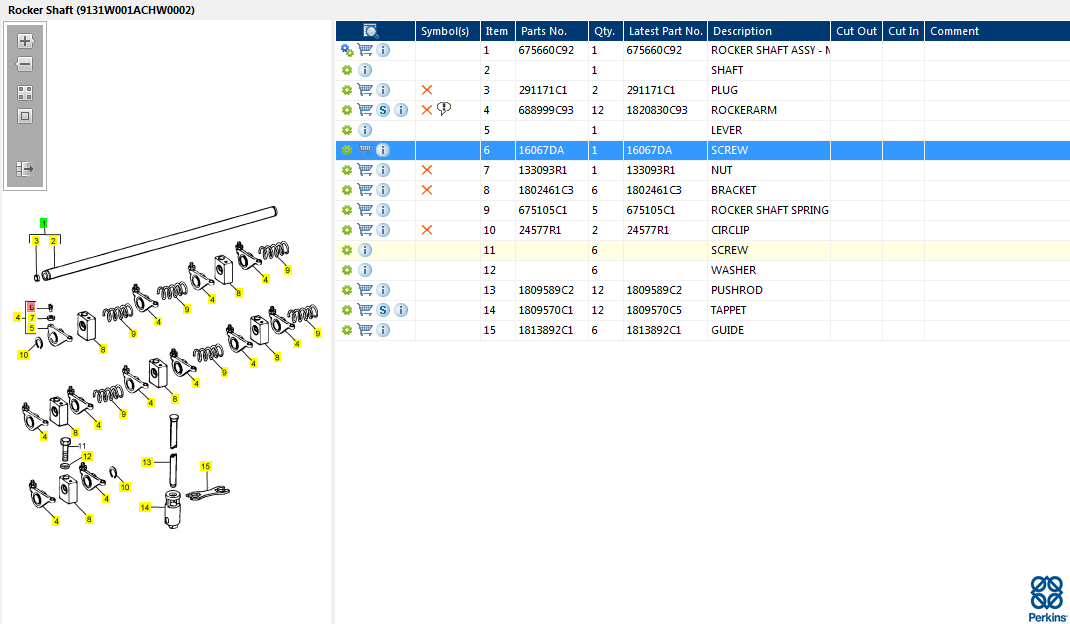The height and width of the screenshot is (624, 1070).
Task: Open the note symbol on ROCKERARM row
Action: [444, 109]
